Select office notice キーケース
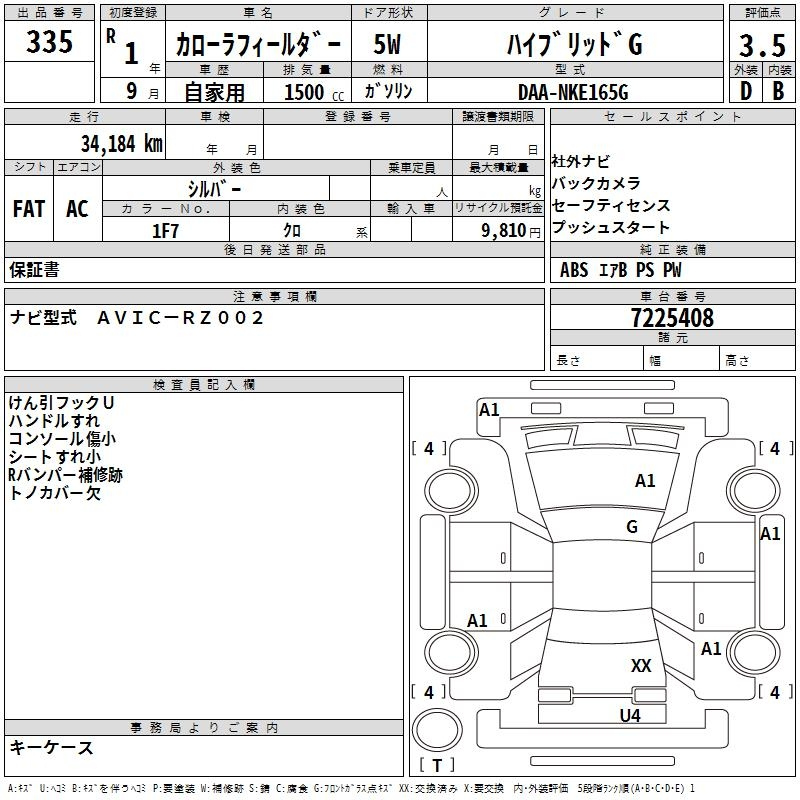Screen dimensions: 800x800 [x=52, y=748]
